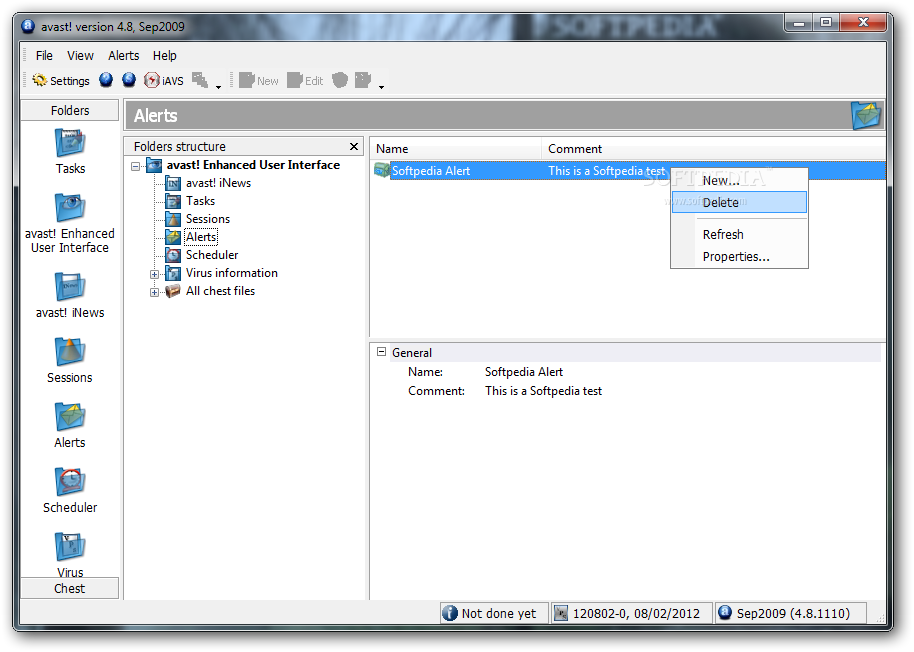914x652 pixels.
Task: Click the Name column header
Action: [x=456, y=149]
